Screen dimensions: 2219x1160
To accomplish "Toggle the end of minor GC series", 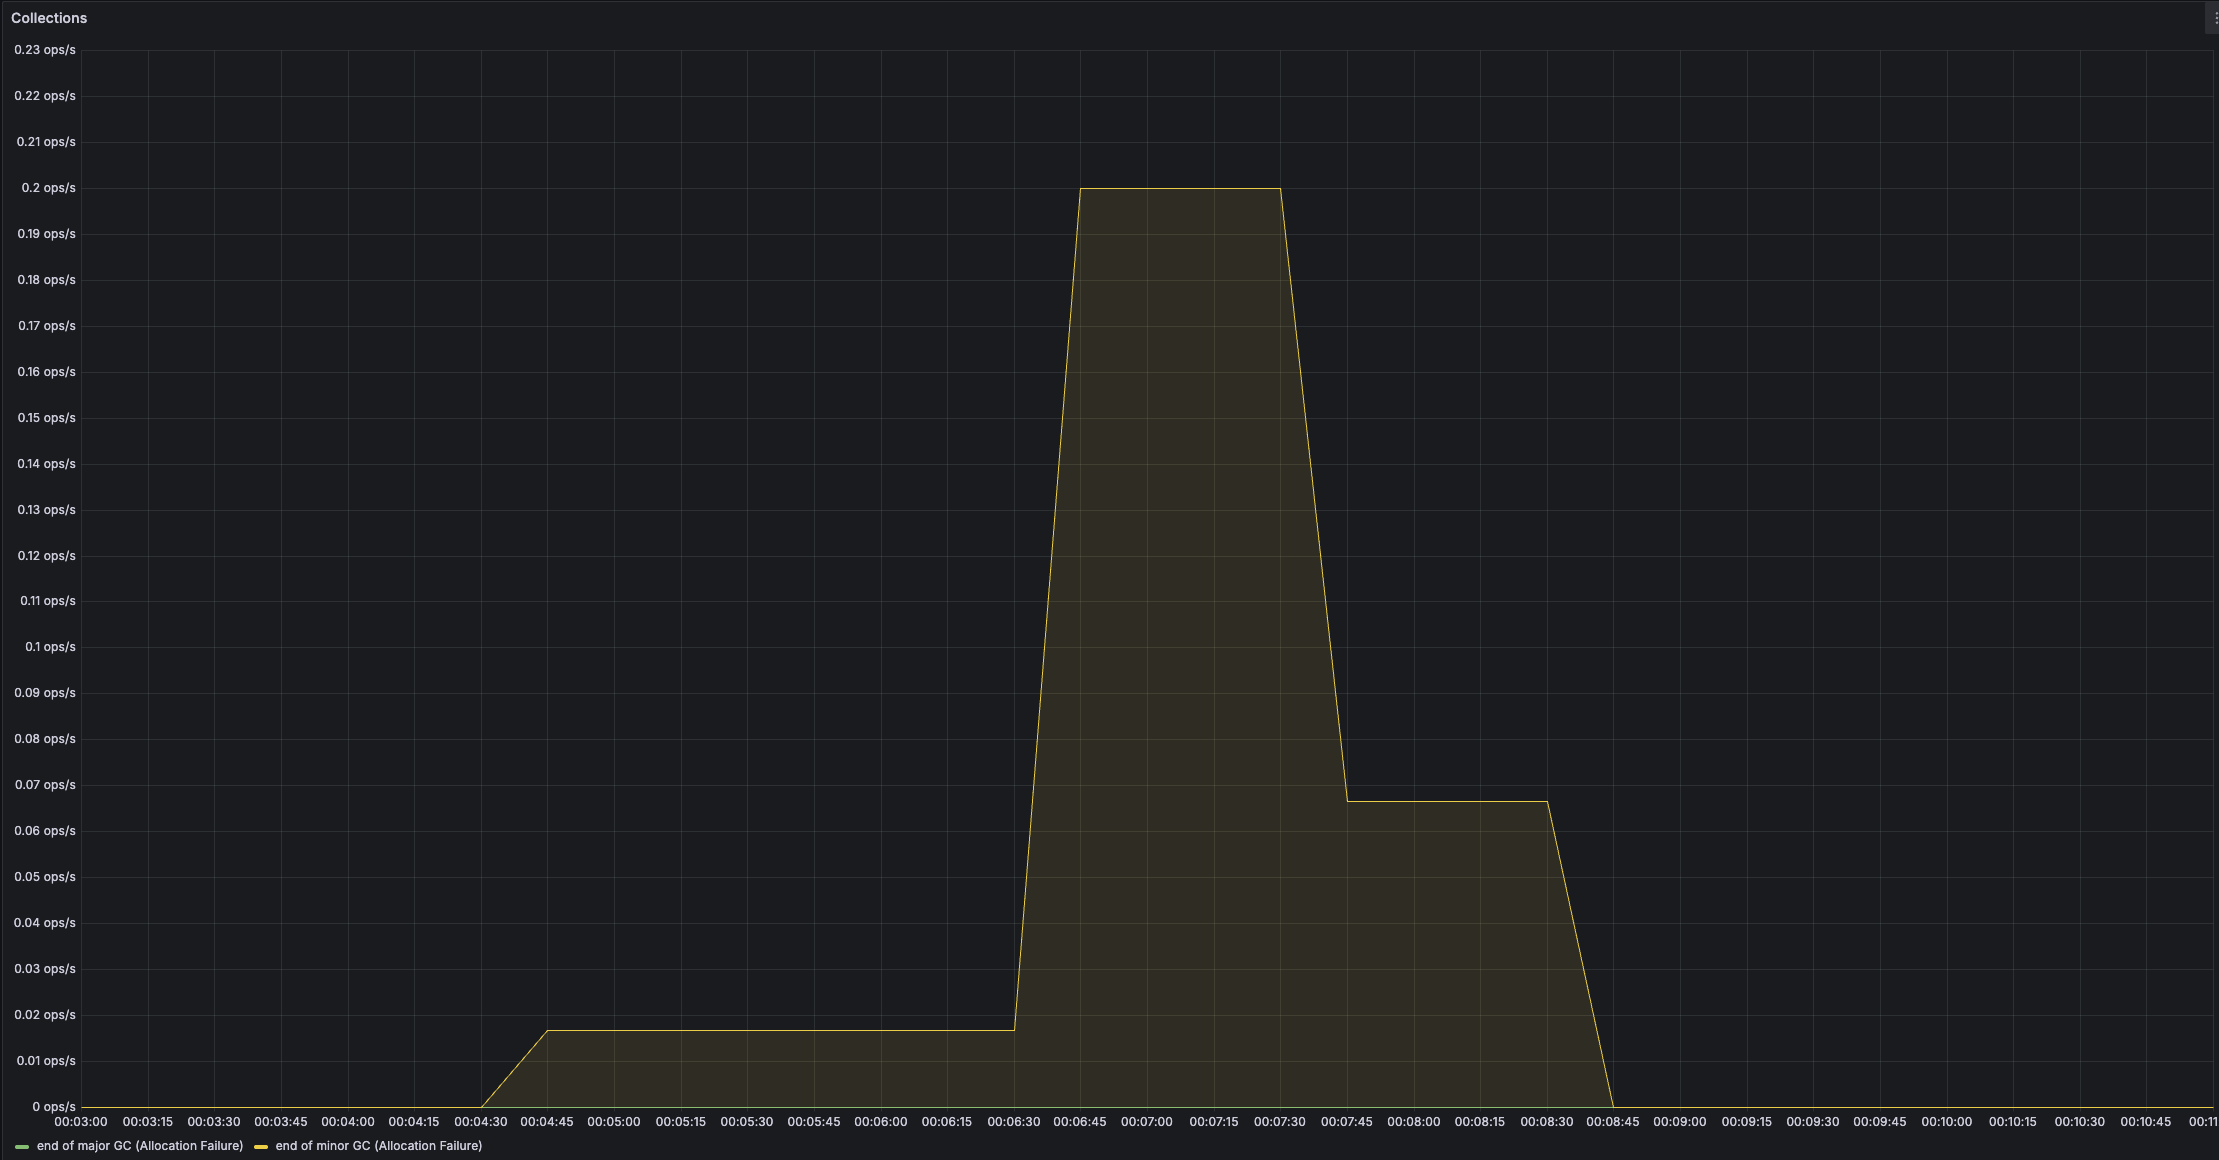I will tap(378, 1146).
